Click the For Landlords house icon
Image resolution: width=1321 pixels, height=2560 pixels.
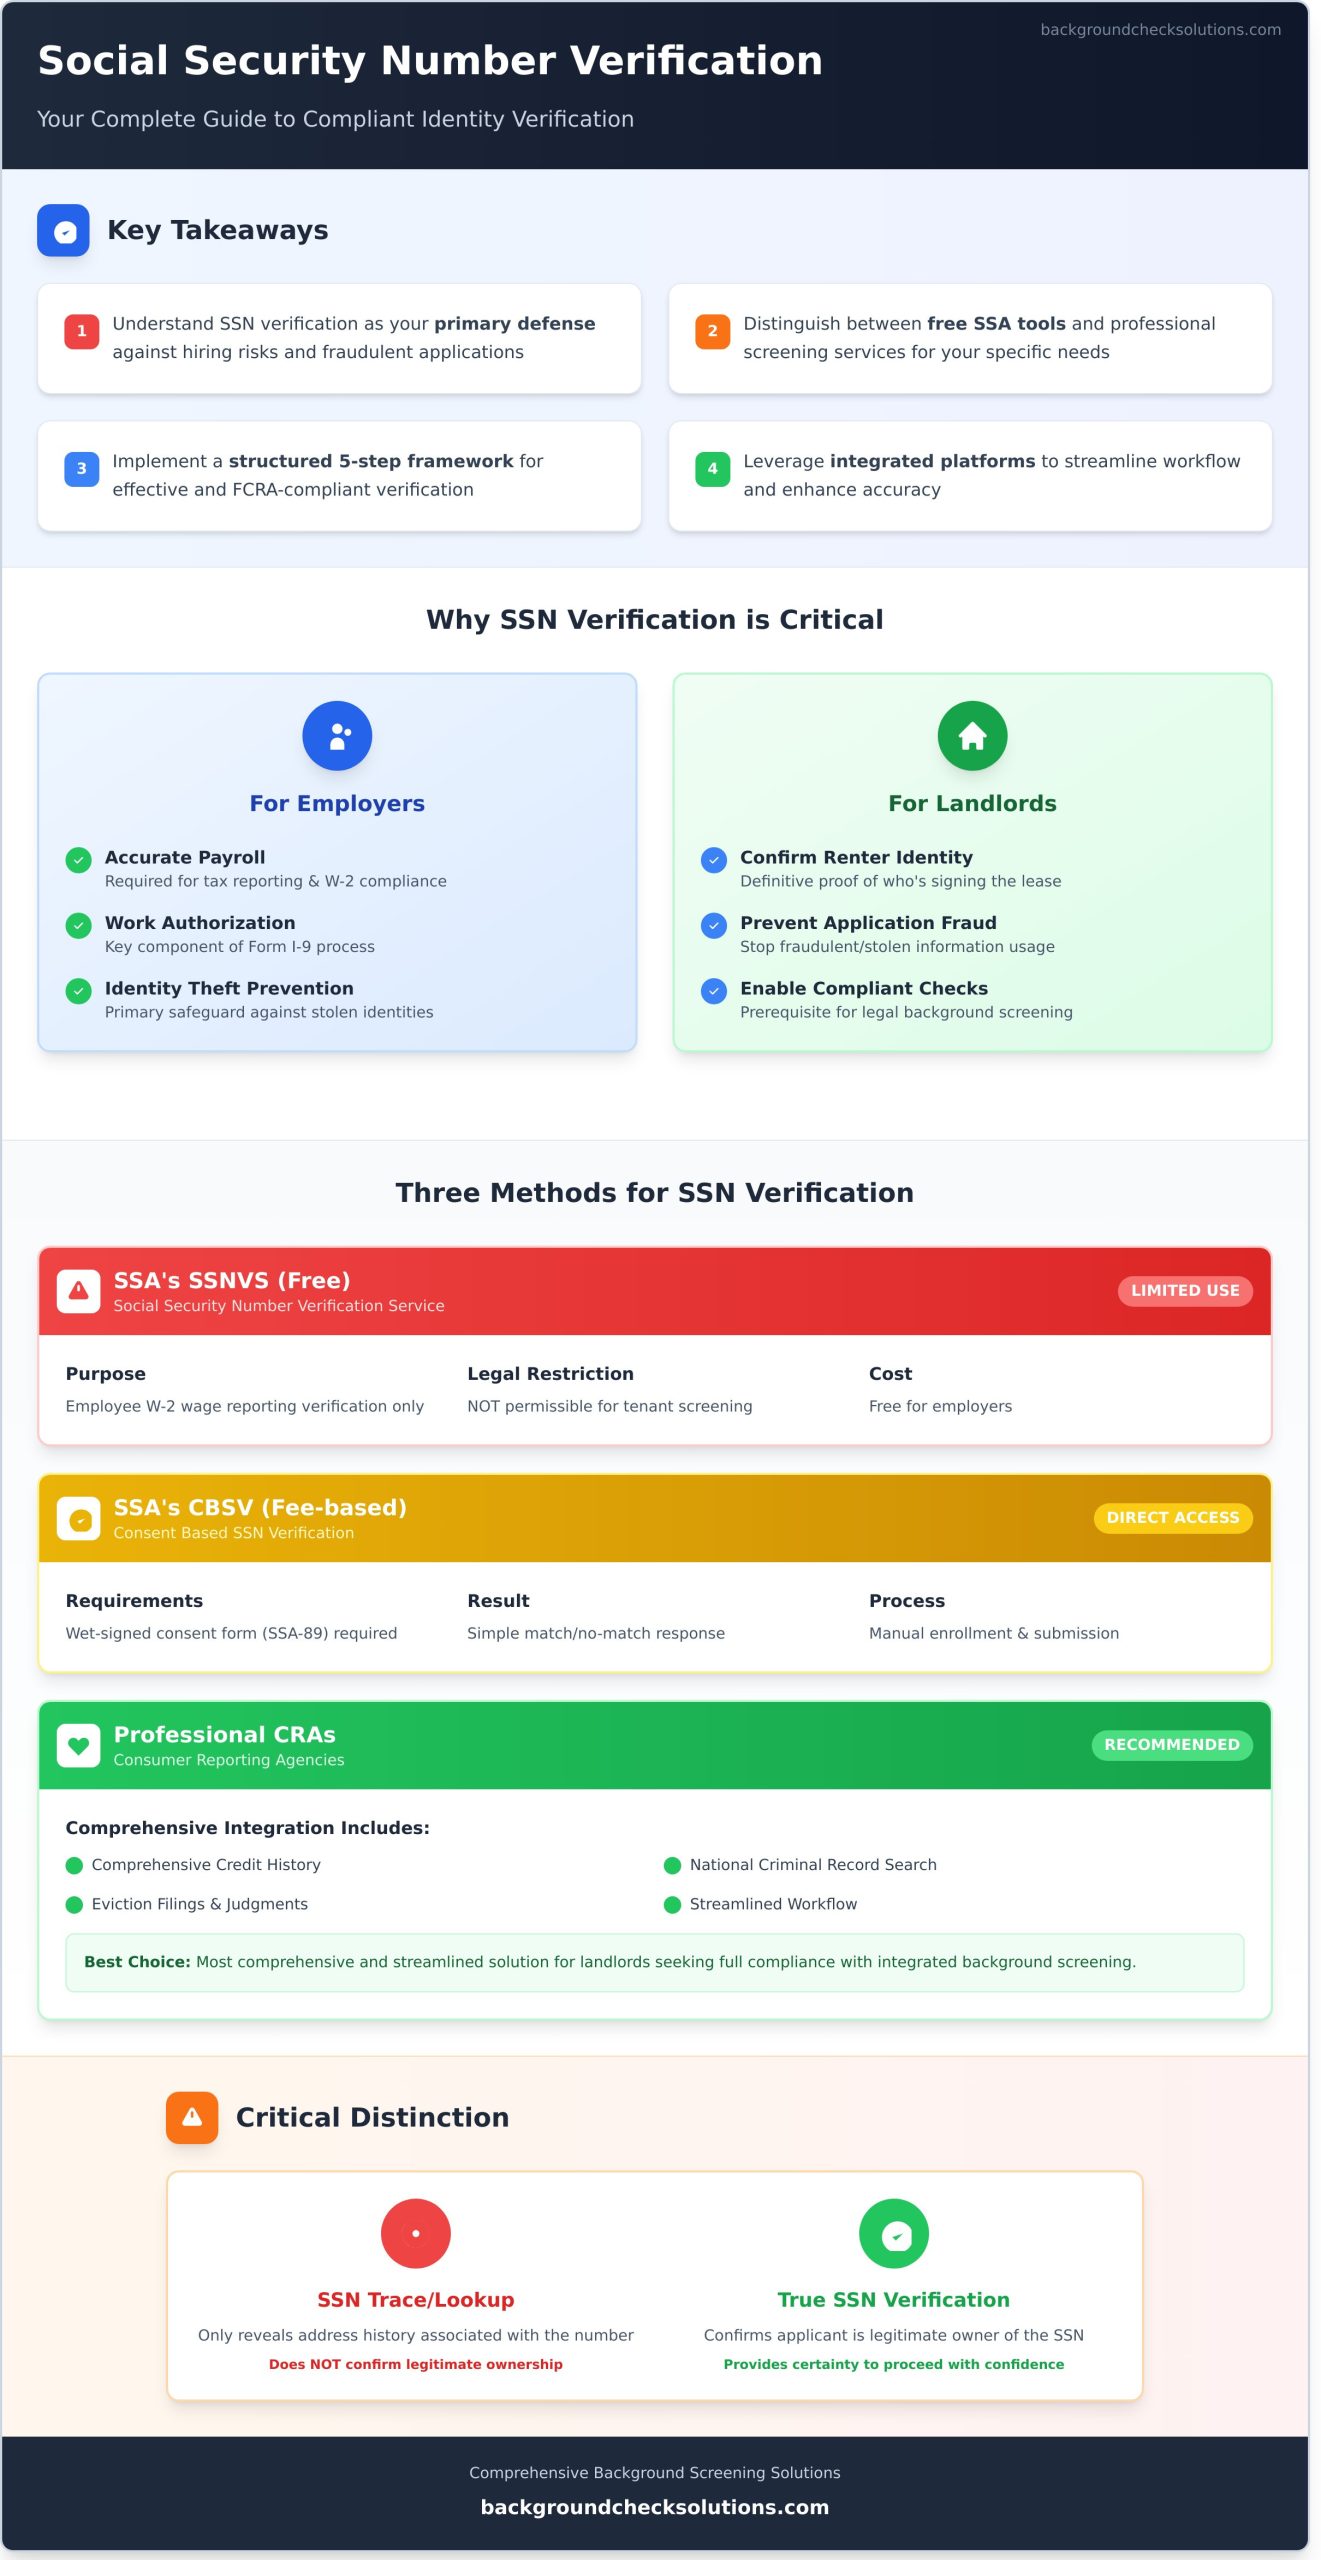(x=972, y=736)
